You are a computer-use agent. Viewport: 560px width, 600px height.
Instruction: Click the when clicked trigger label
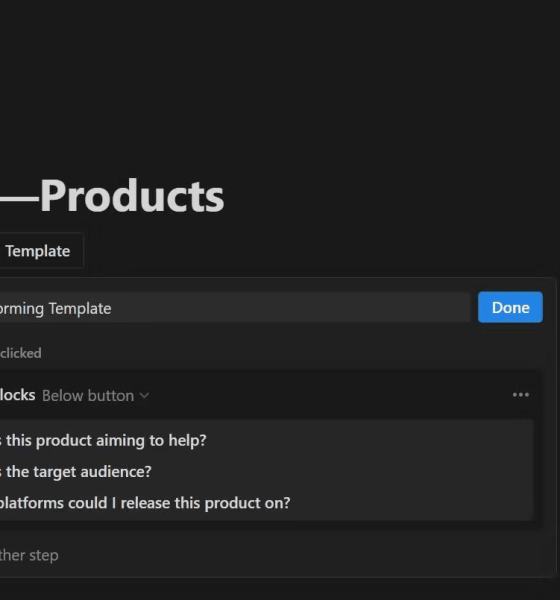[x=21, y=353]
